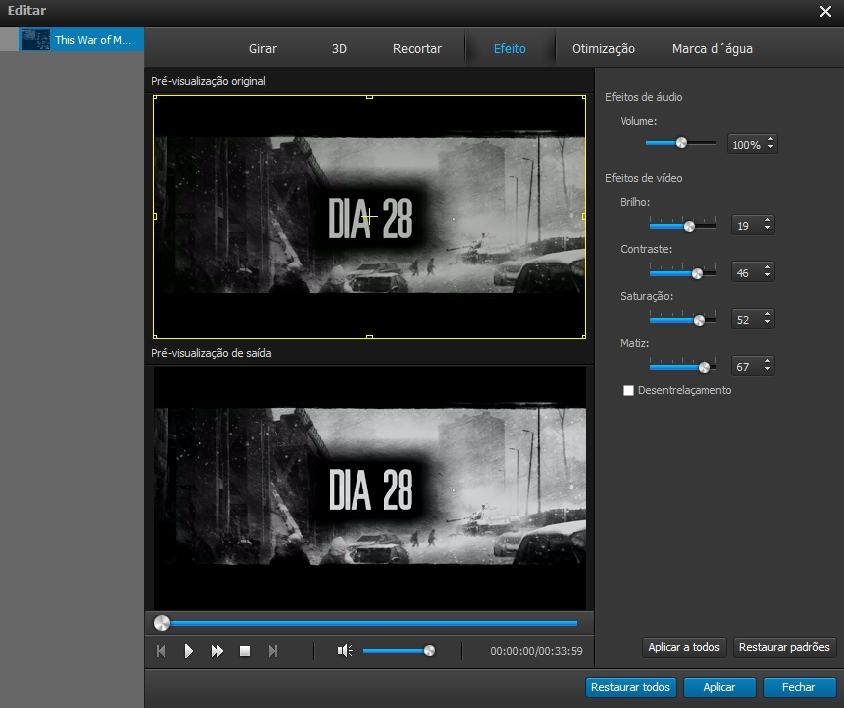The width and height of the screenshot is (844, 708).
Task: Click the right-middle crop handle of original preview
Action: tap(584, 216)
